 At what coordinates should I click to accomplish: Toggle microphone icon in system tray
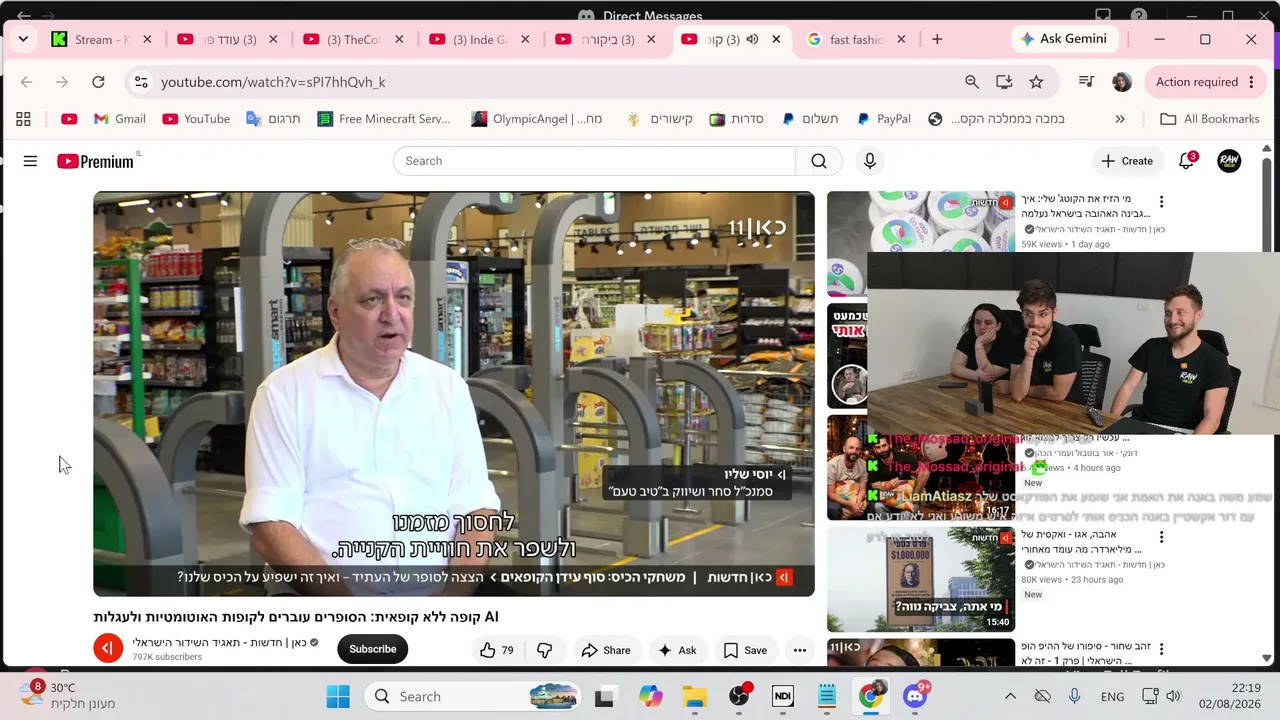(x=1075, y=696)
